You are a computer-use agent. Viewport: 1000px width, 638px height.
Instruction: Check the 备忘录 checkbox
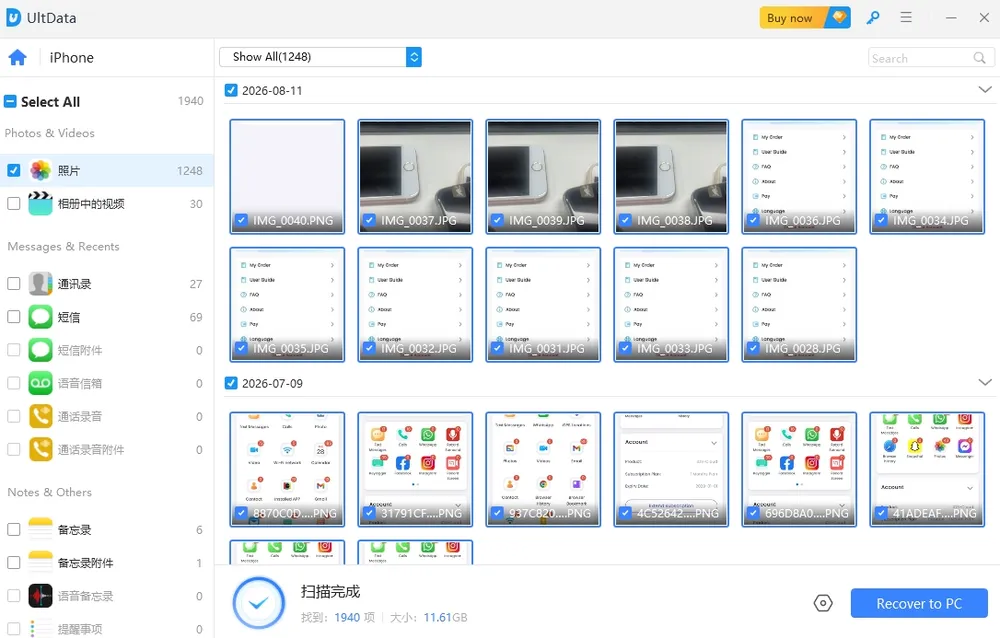(x=13, y=530)
